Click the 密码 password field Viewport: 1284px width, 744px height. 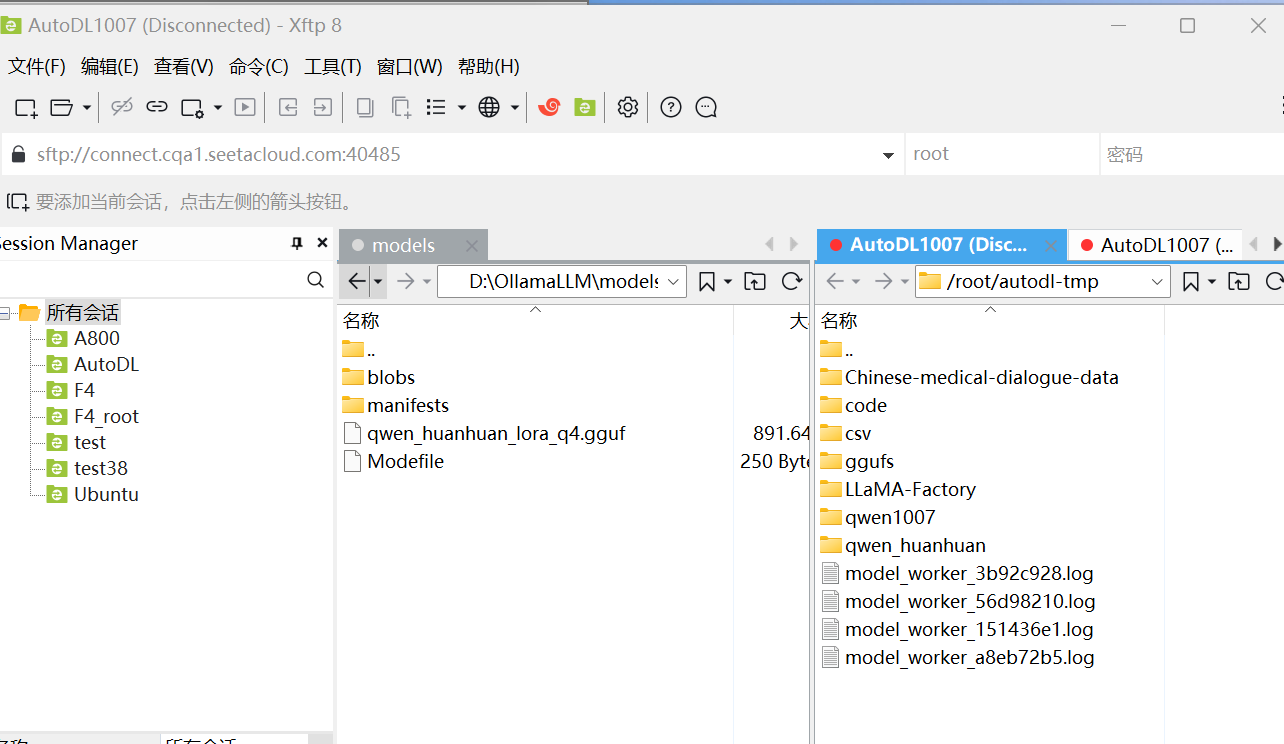pos(1191,155)
